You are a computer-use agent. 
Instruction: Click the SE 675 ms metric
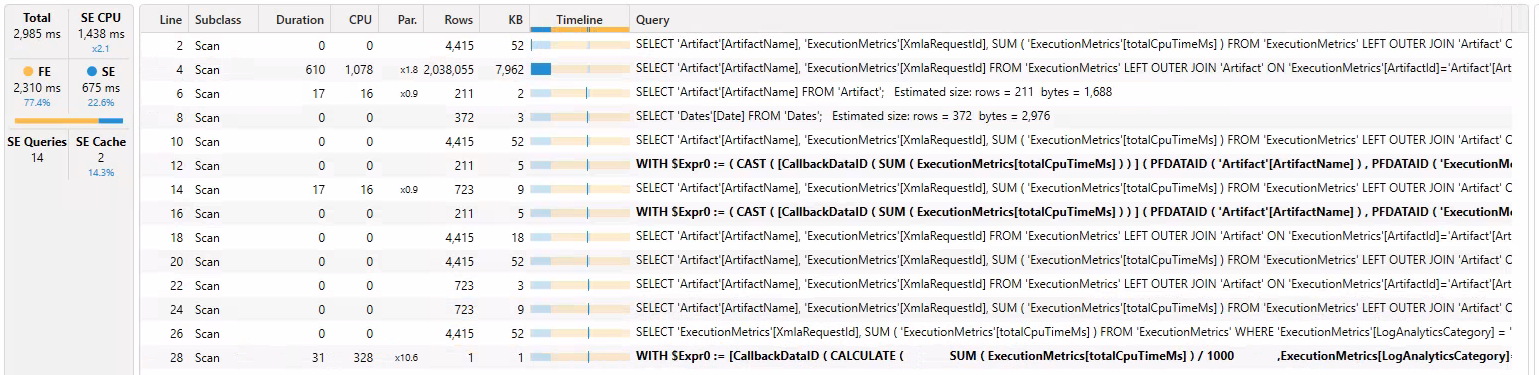click(101, 88)
